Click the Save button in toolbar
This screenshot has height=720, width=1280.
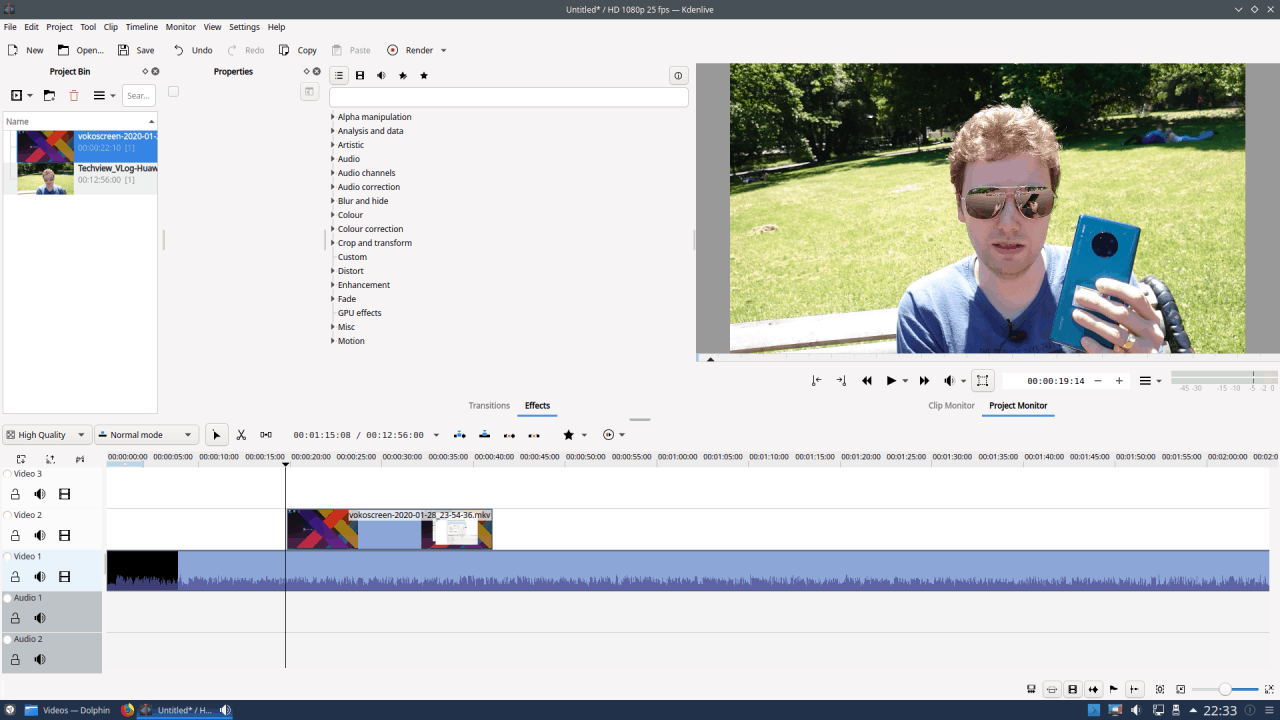tap(136, 50)
